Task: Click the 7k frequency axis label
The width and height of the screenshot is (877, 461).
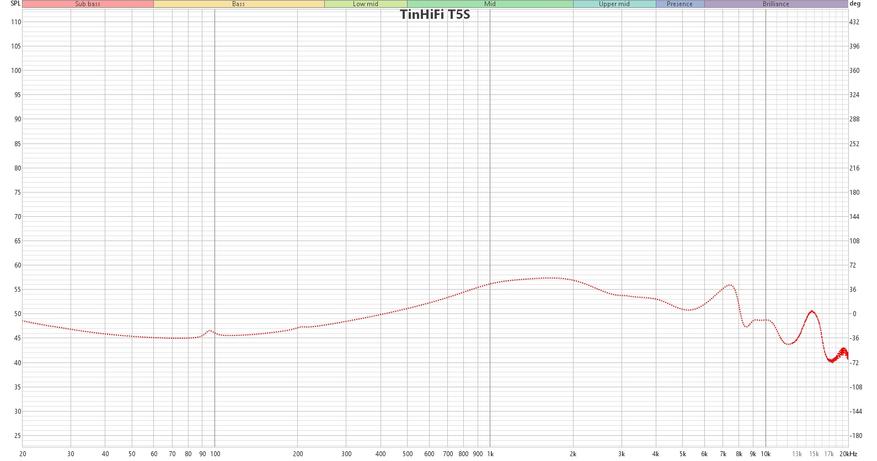Action: point(723,454)
